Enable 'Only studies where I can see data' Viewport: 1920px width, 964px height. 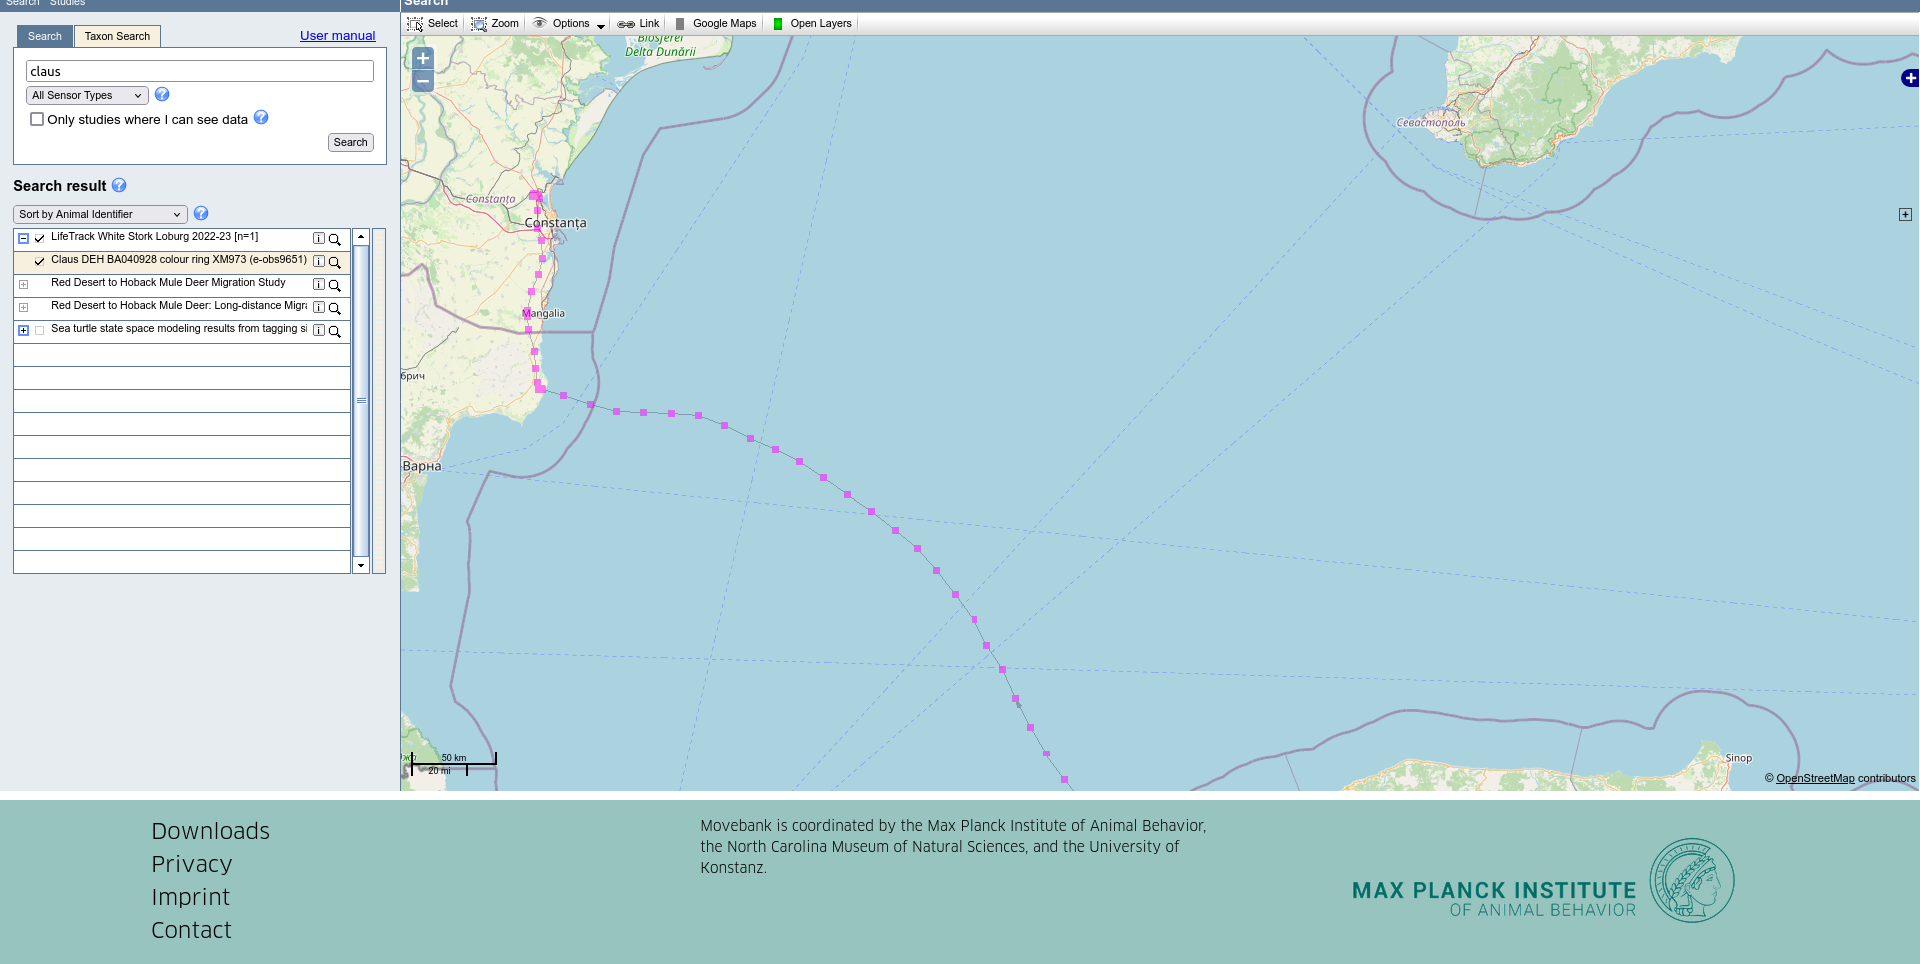click(37, 120)
